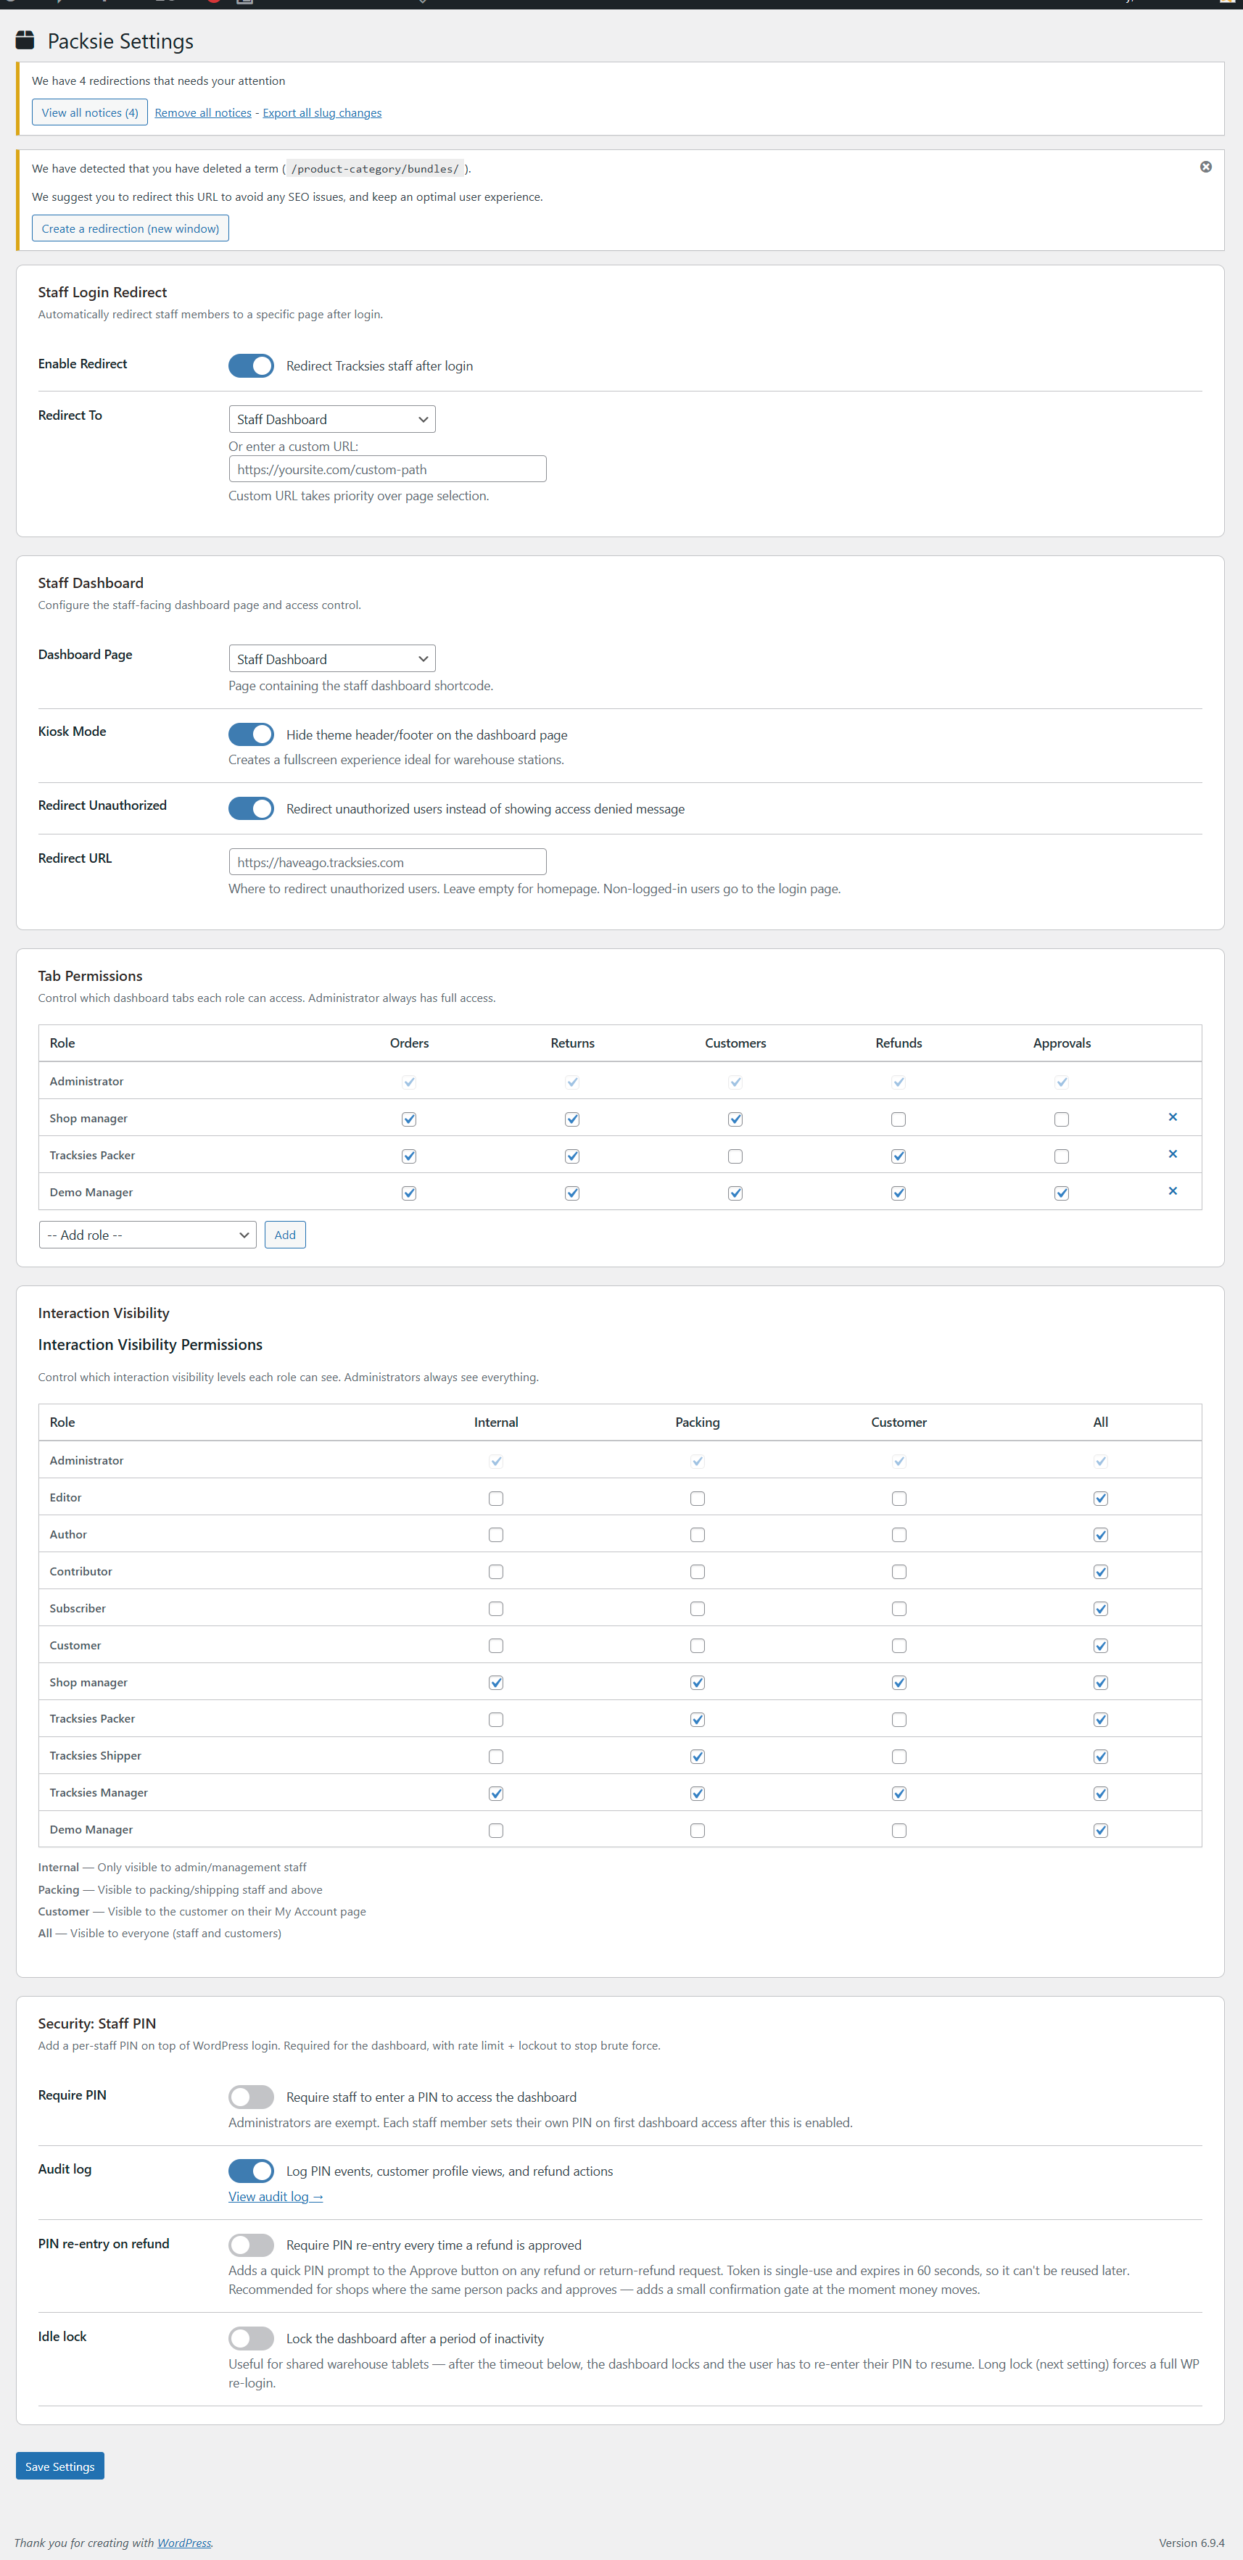Uncheck All visibility for Contributor role
The width and height of the screenshot is (1243, 2560).
[1100, 1571]
